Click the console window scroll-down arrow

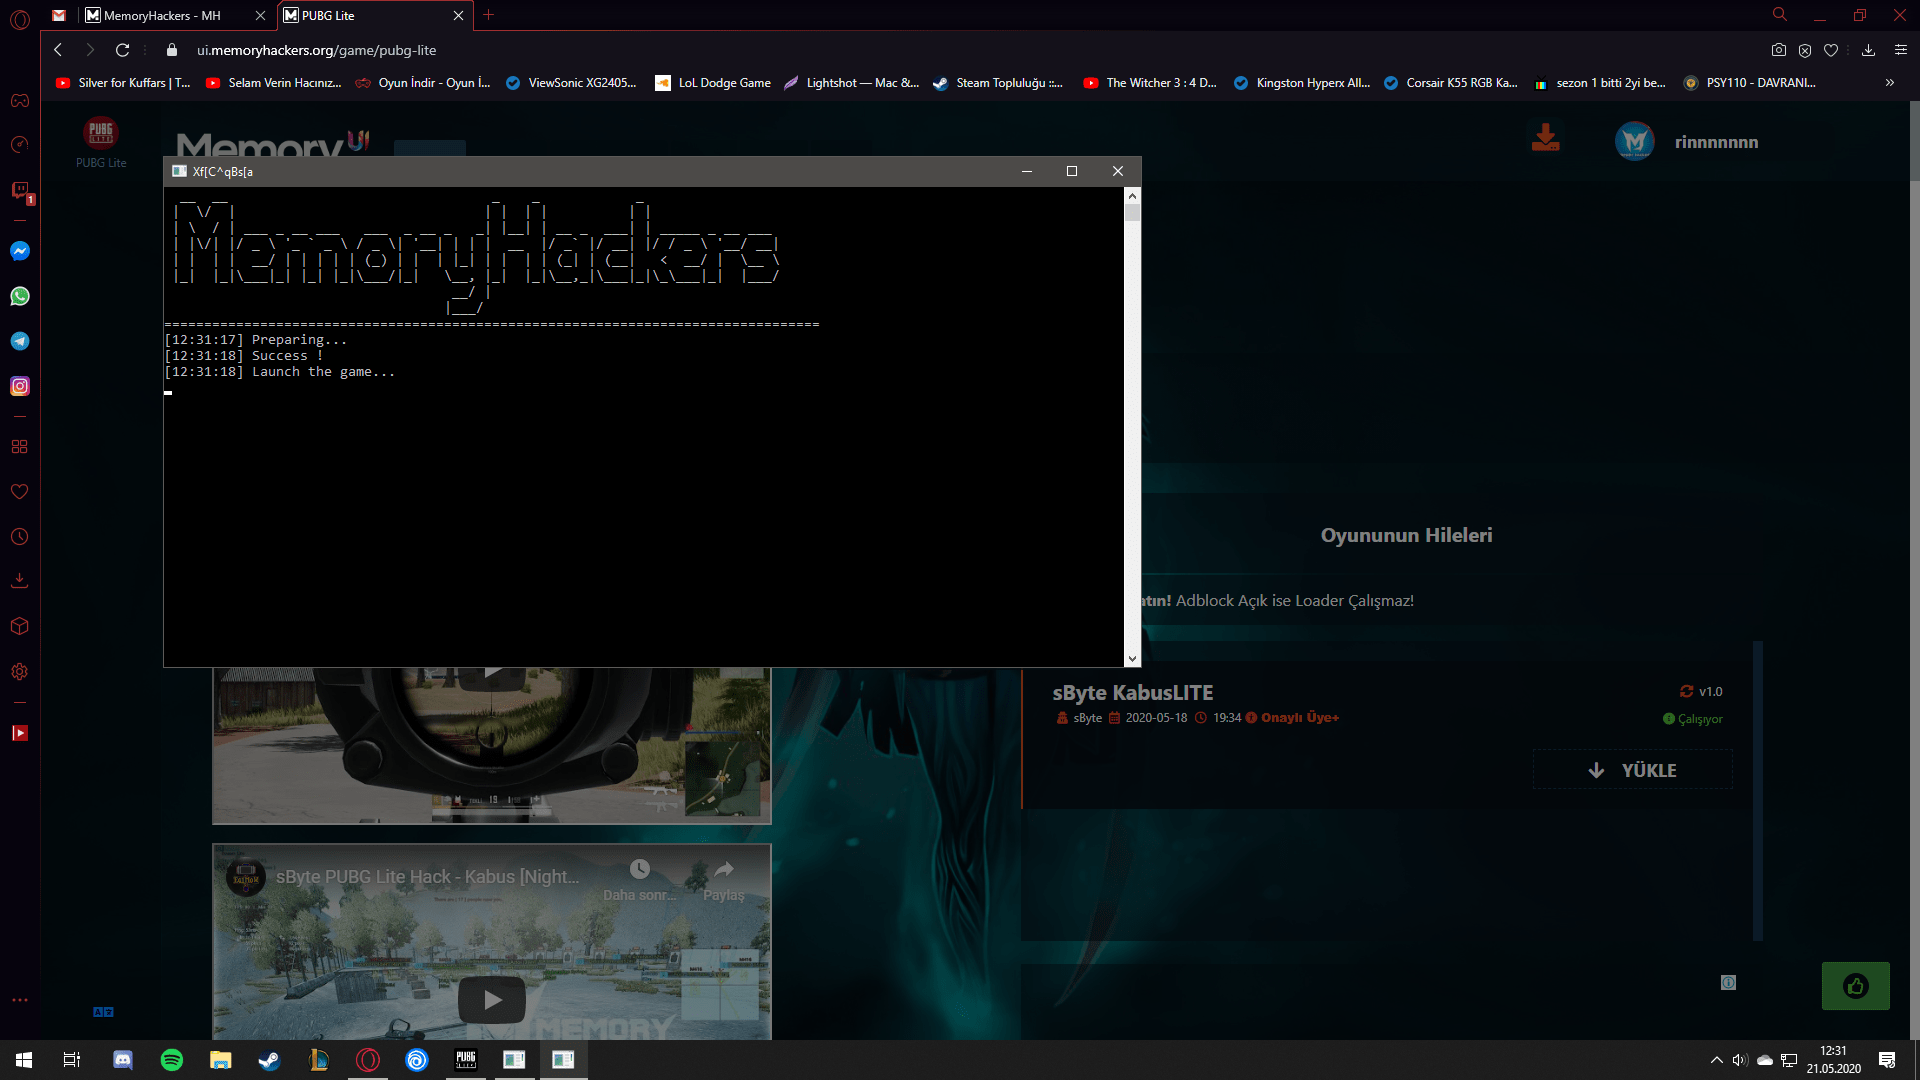click(x=1132, y=659)
